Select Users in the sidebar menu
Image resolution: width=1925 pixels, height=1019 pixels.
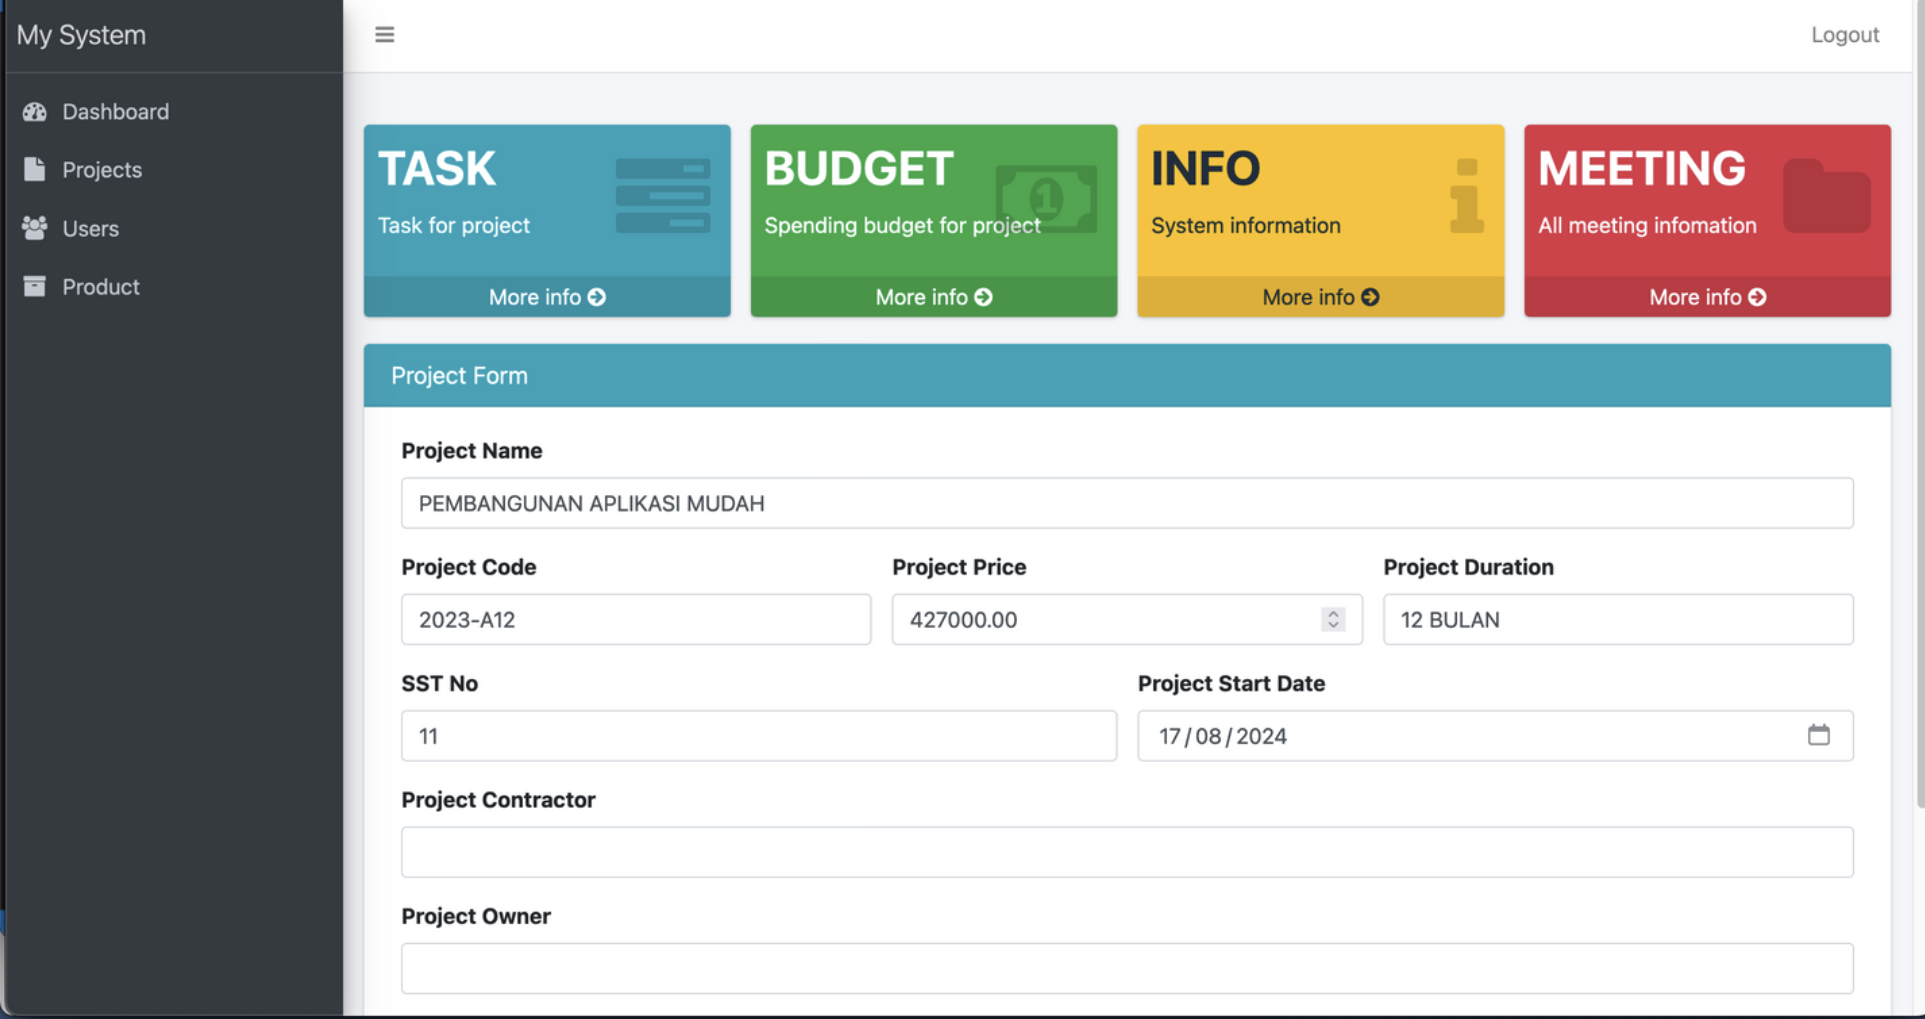tap(91, 228)
